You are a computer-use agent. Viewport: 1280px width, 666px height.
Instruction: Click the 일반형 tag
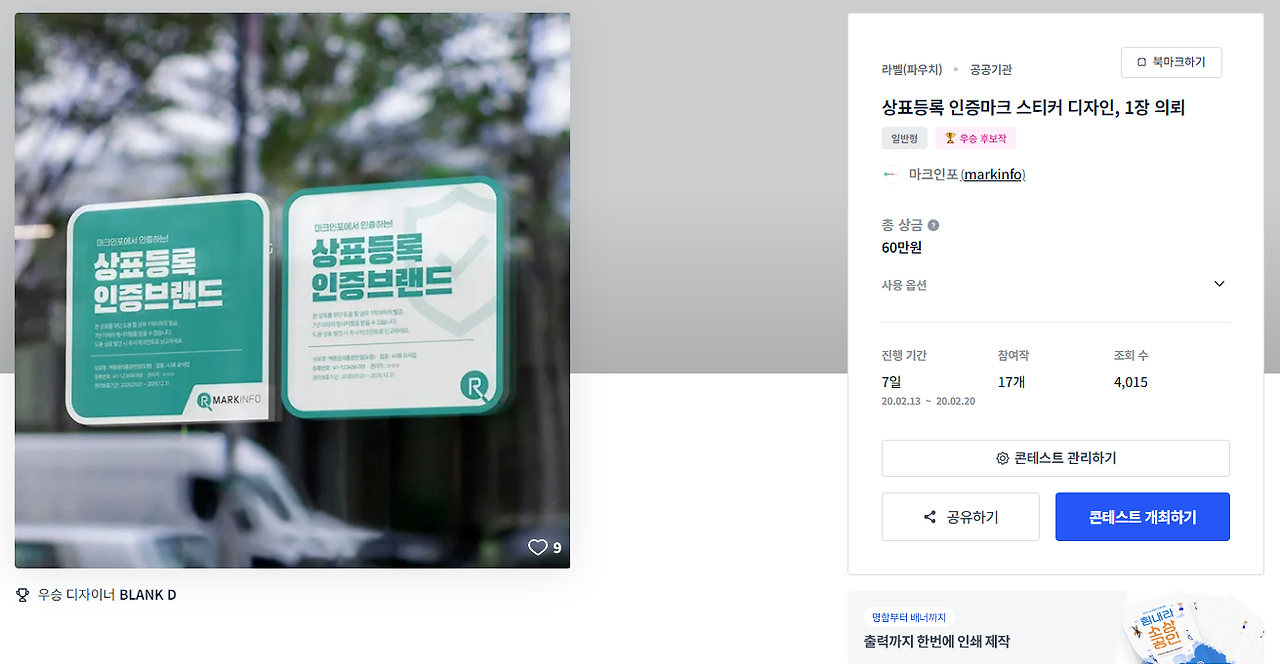(904, 138)
